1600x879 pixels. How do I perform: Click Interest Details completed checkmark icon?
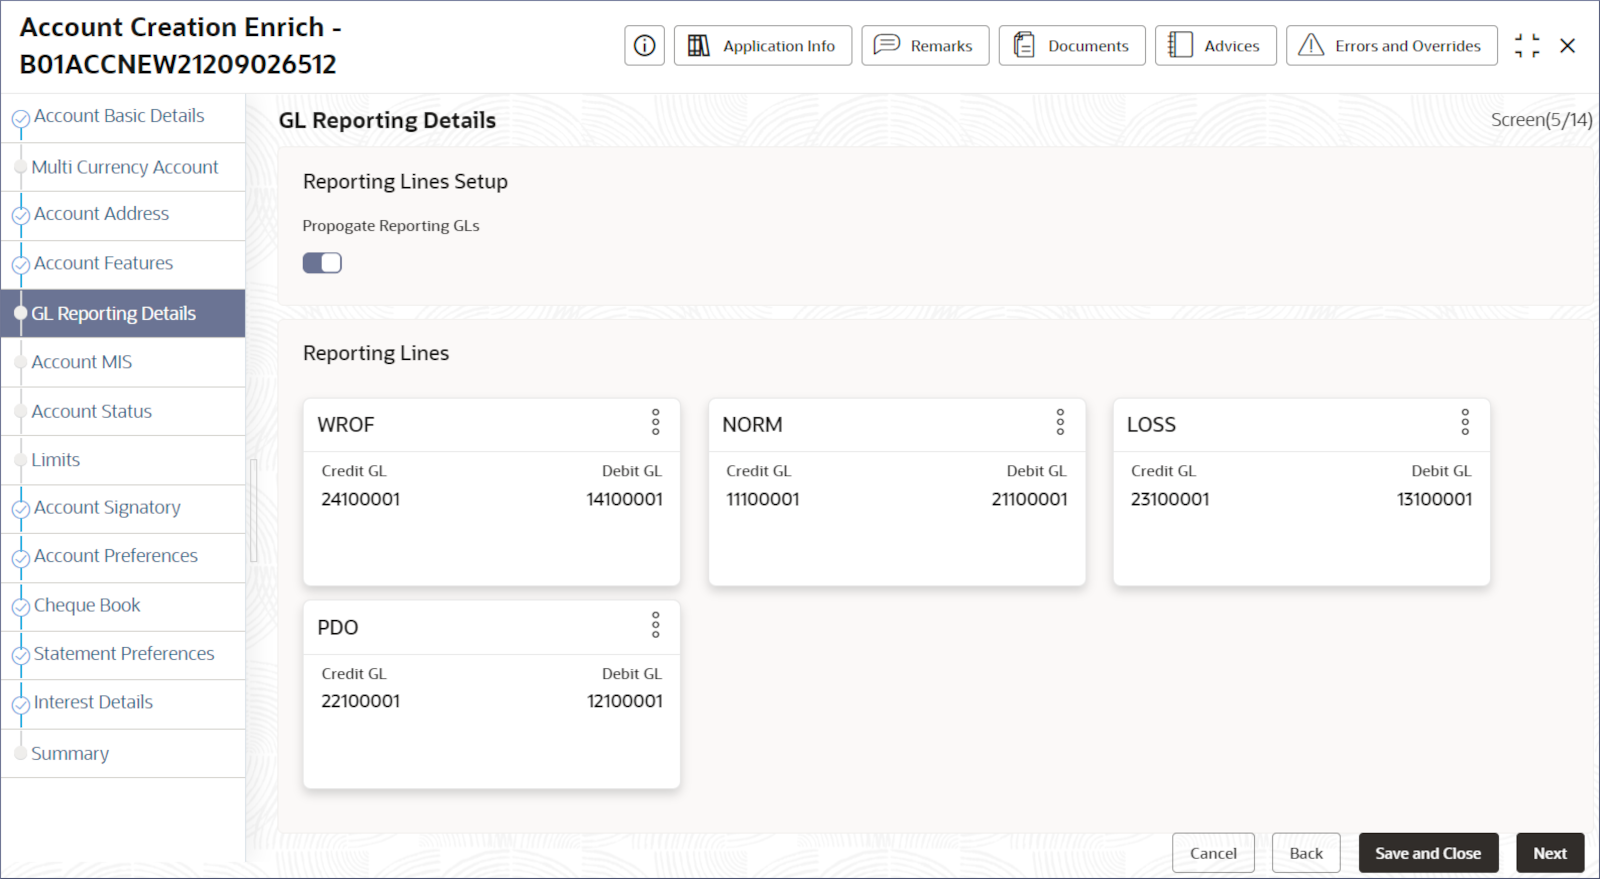[20, 706]
